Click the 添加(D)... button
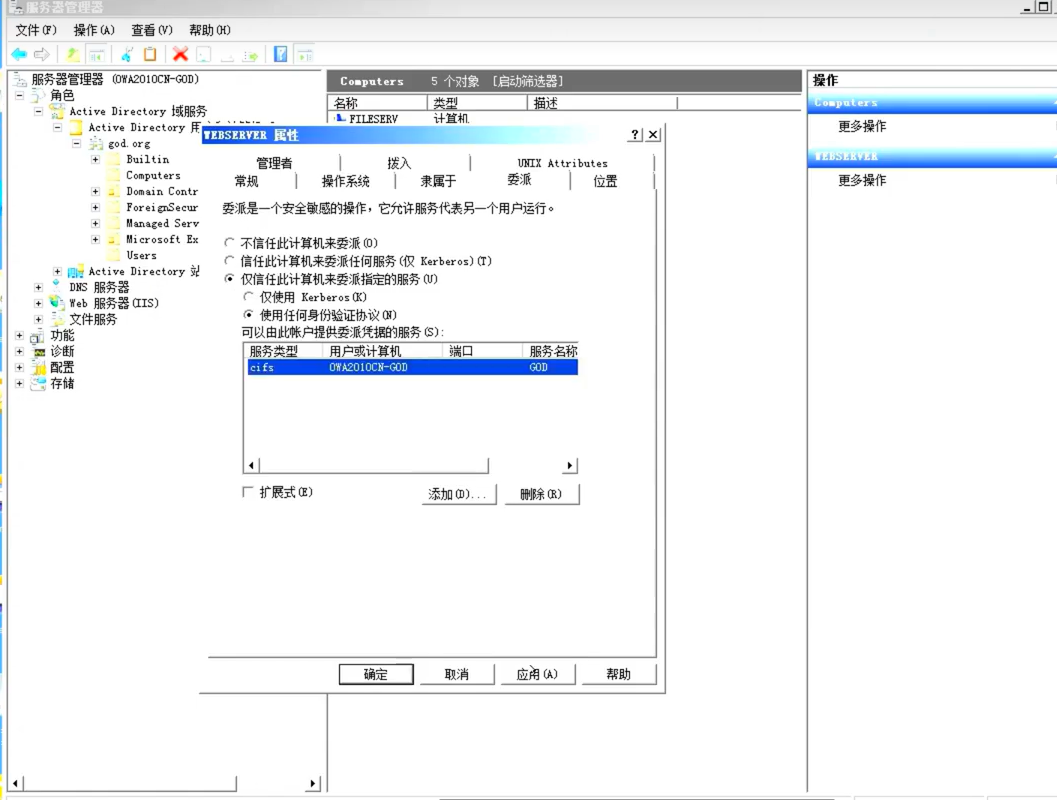1057x800 pixels. (459, 494)
